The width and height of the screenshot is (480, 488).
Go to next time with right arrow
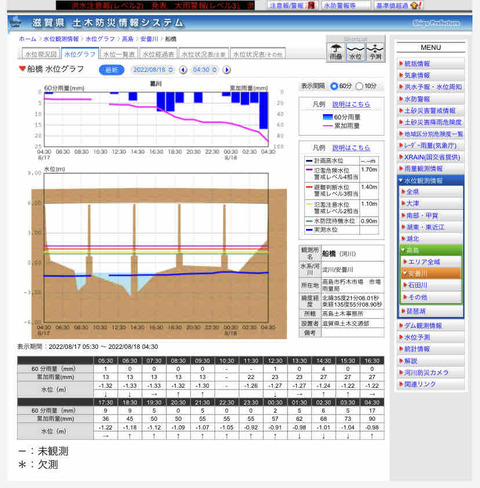pyautogui.click(x=227, y=70)
